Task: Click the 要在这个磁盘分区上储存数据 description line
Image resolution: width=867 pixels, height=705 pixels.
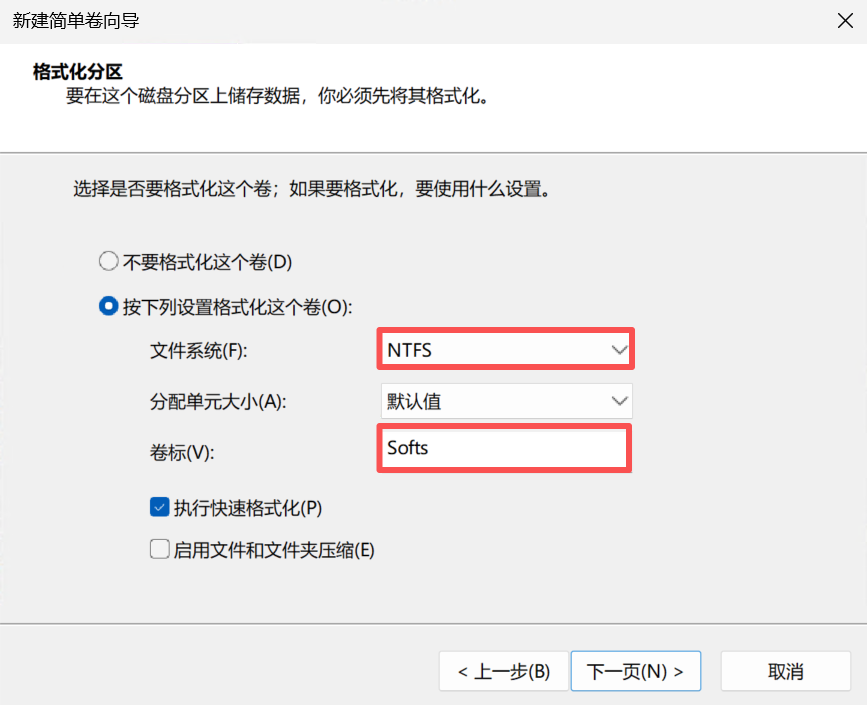Action: point(277,98)
